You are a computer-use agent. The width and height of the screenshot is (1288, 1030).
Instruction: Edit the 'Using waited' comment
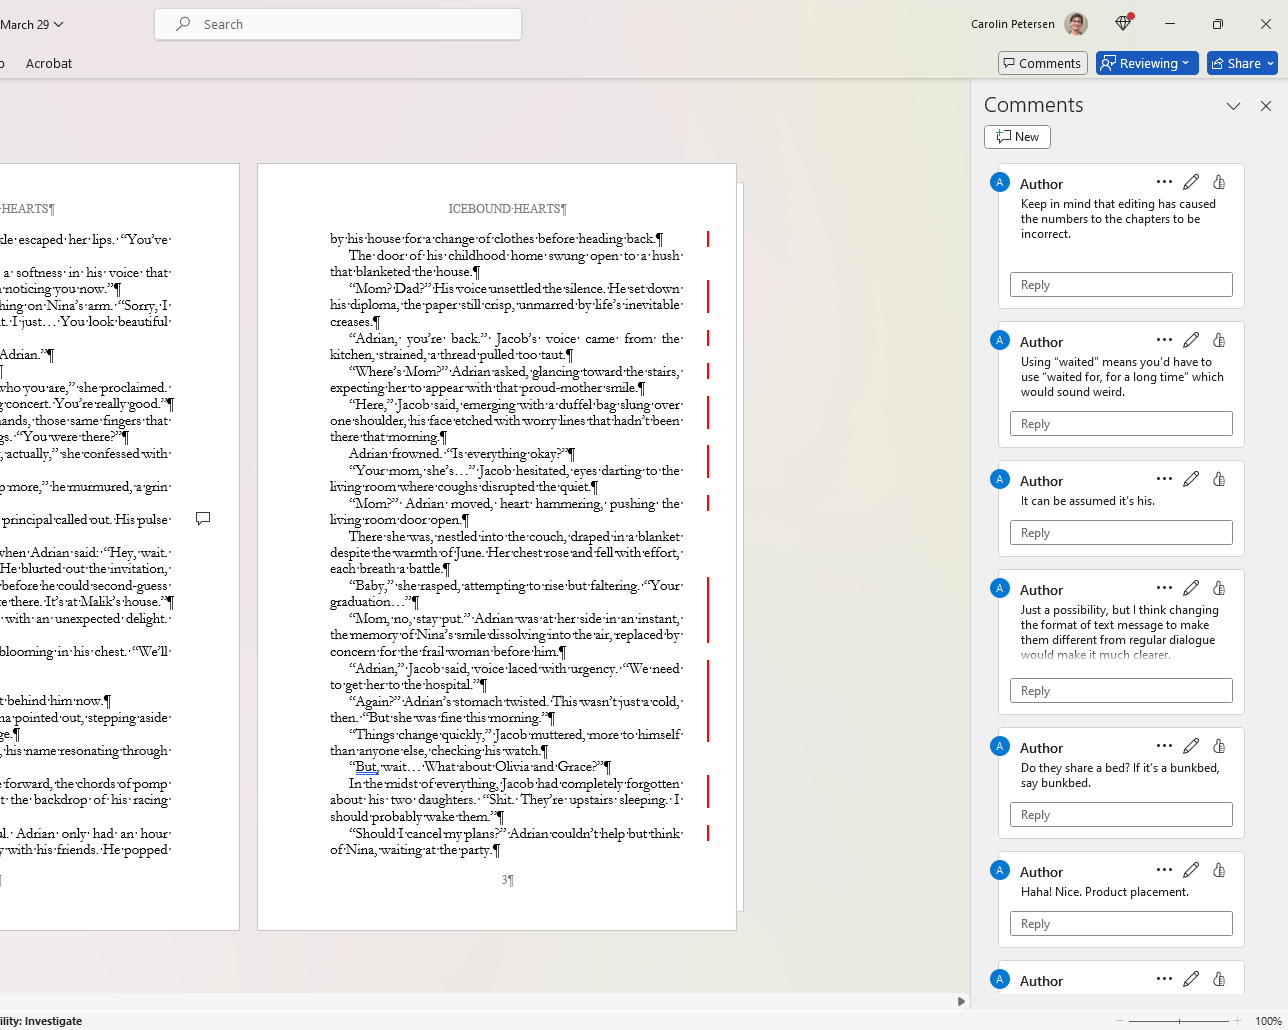tap(1191, 340)
